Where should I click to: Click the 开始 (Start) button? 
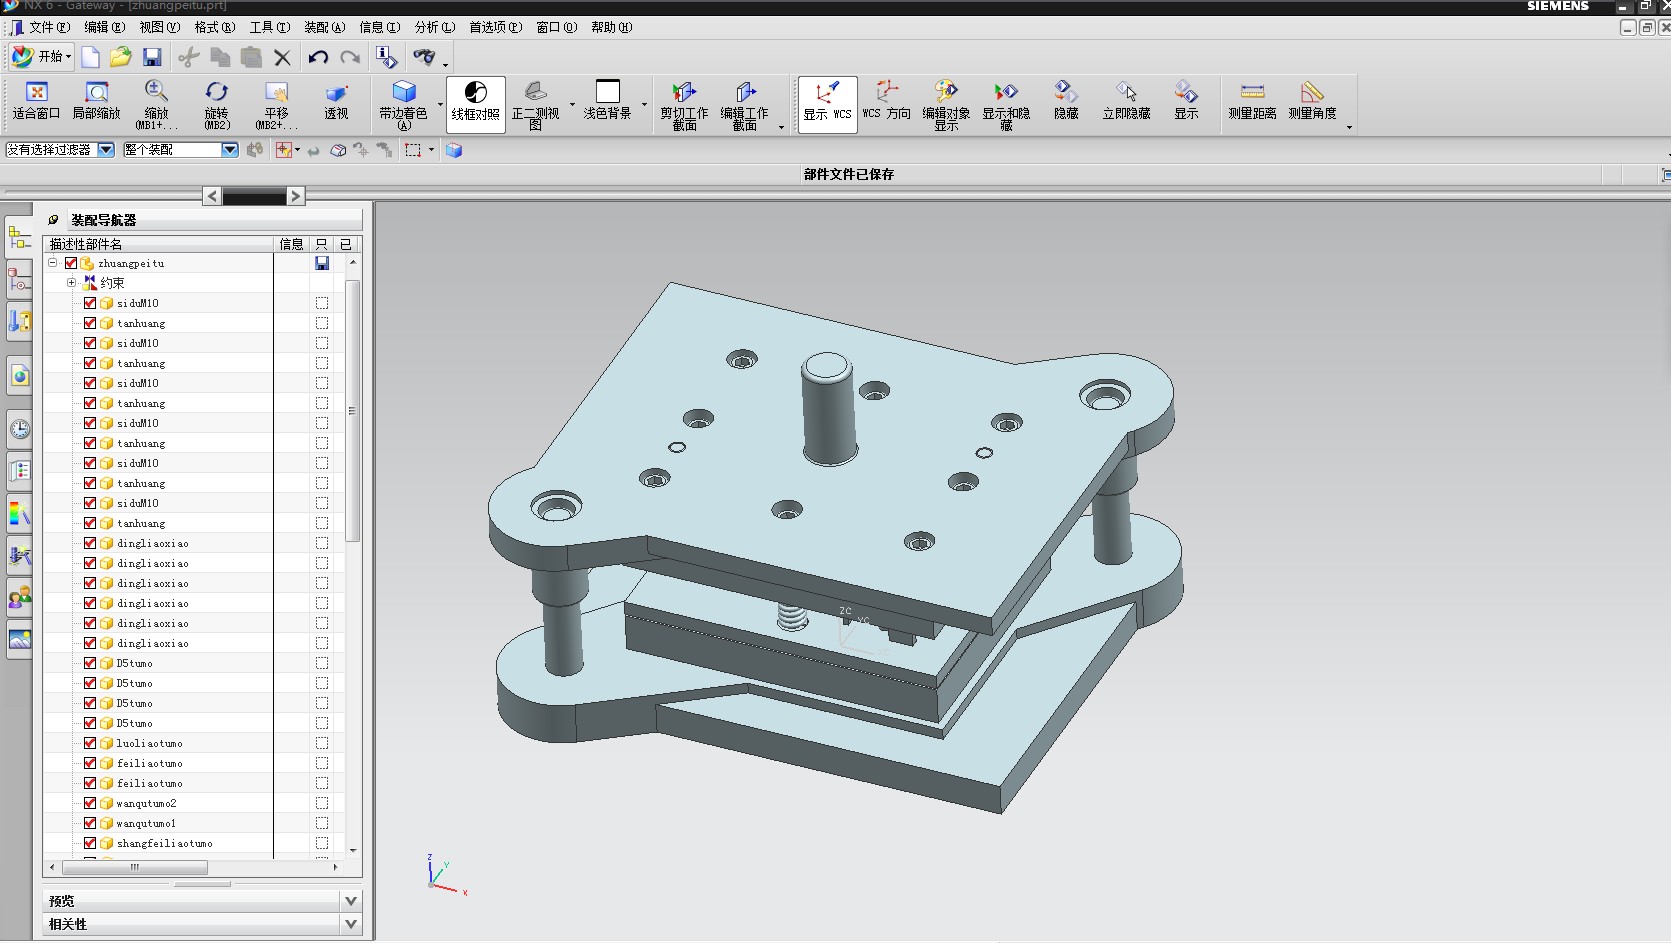pyautogui.click(x=42, y=57)
